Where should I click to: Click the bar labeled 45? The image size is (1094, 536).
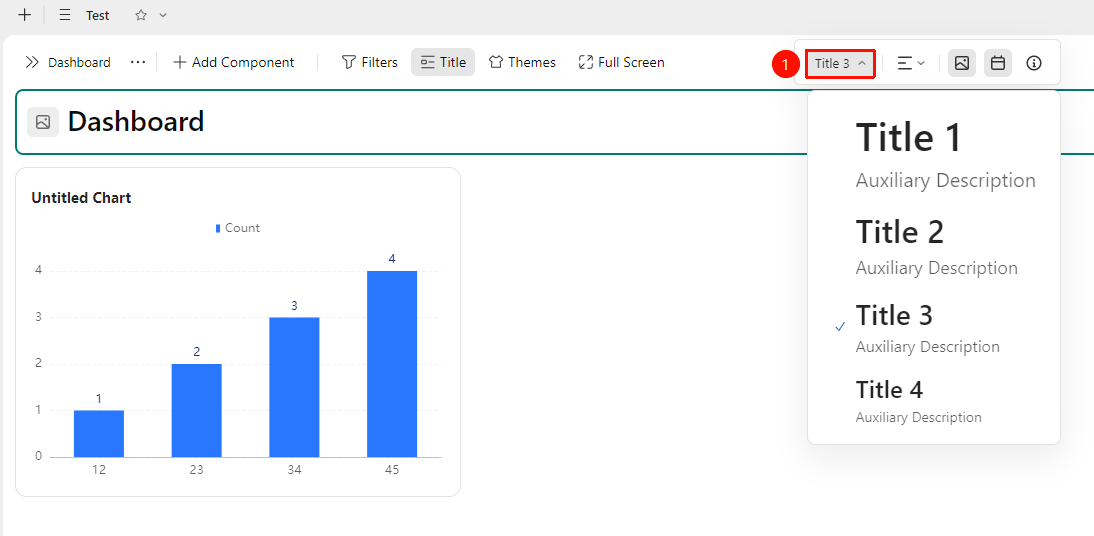392,364
